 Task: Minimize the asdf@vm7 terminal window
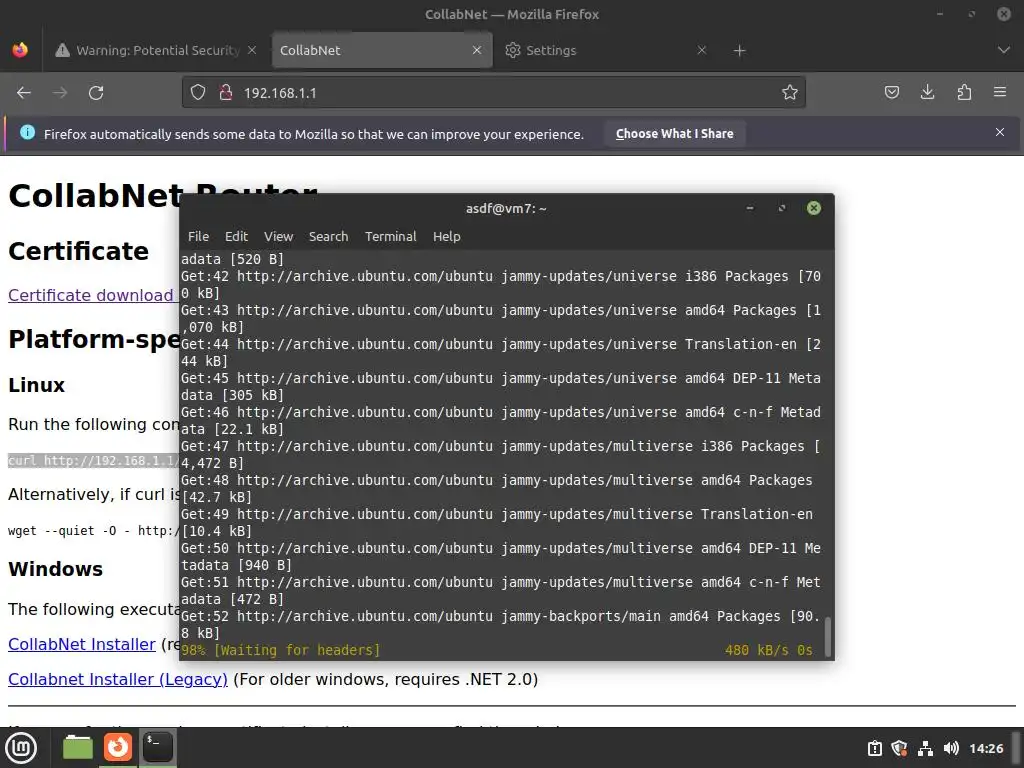(x=750, y=208)
